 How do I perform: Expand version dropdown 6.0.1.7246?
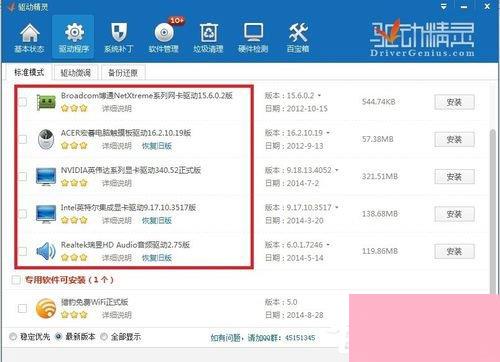tap(328, 245)
